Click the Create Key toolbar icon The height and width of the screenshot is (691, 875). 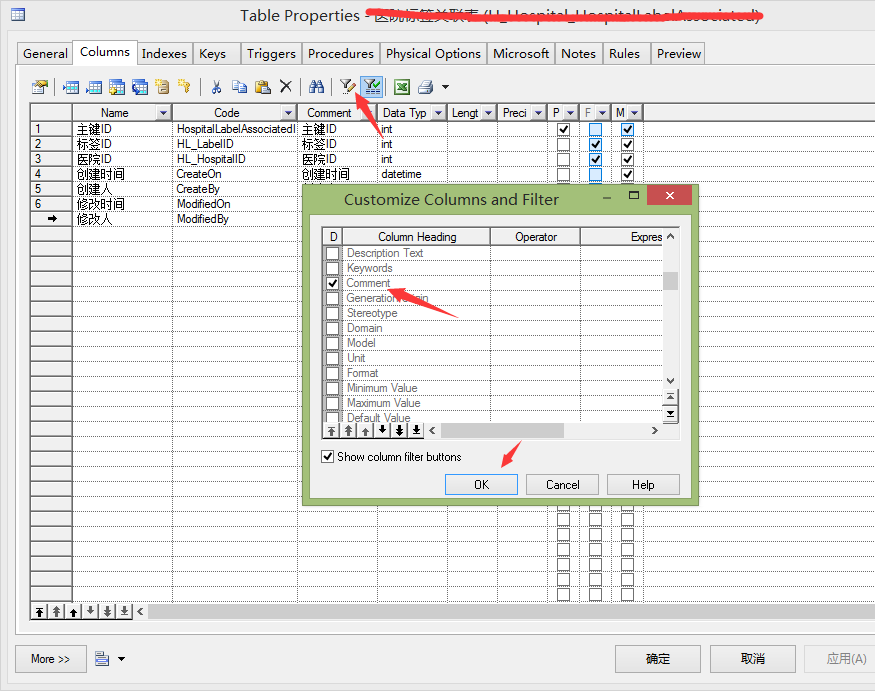(x=184, y=87)
